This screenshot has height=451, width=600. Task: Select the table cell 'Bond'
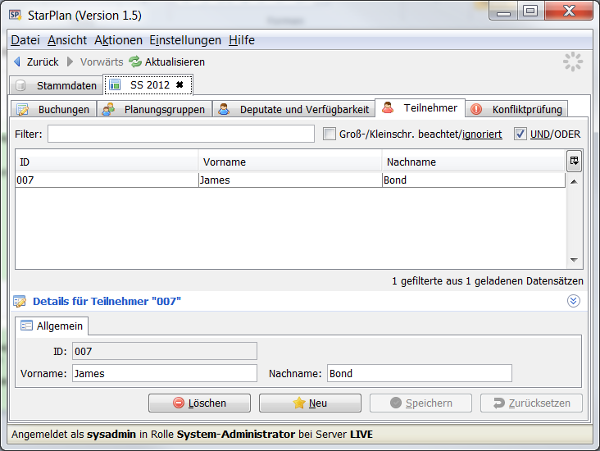[x=474, y=180]
